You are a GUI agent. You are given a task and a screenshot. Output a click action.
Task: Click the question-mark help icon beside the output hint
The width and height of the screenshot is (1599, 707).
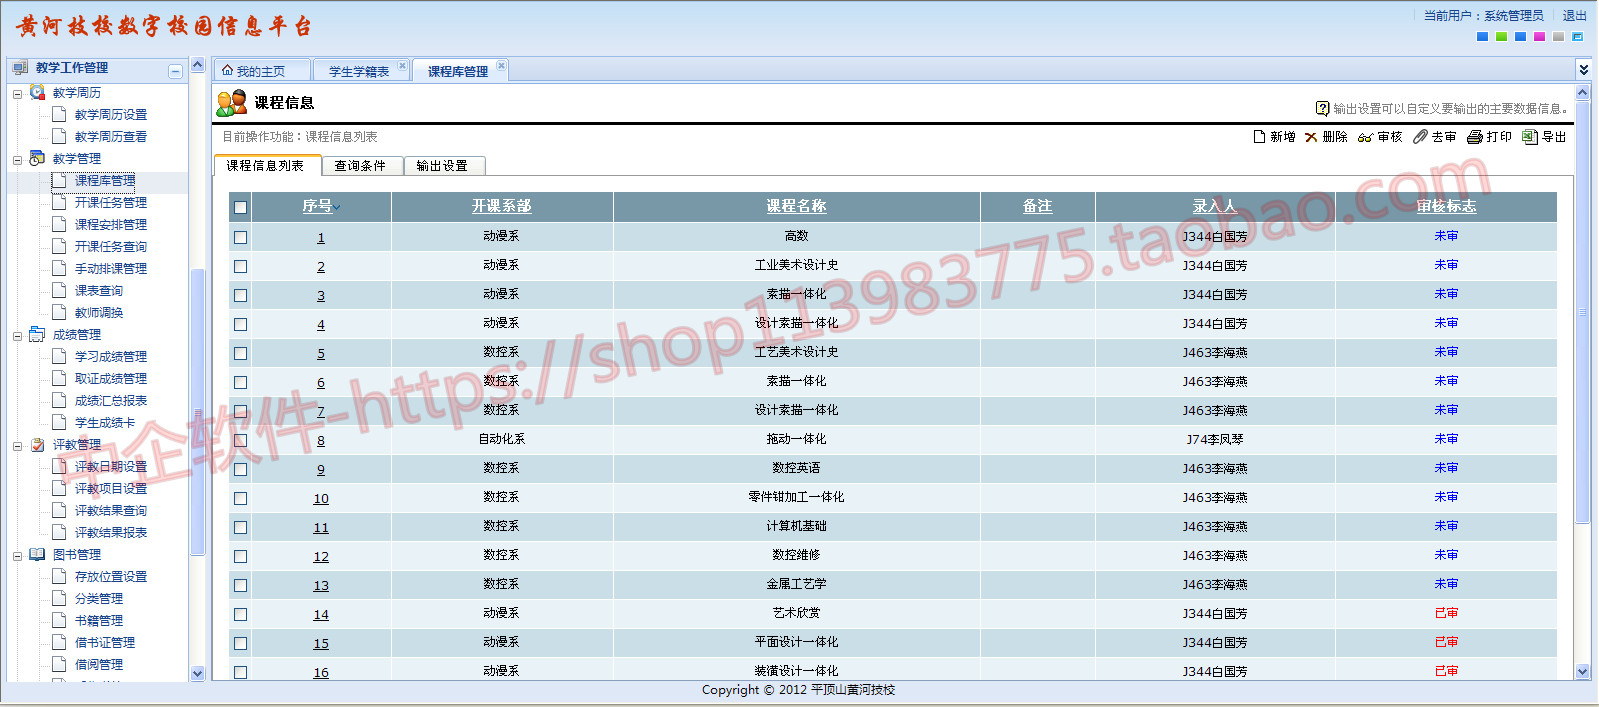[1322, 108]
